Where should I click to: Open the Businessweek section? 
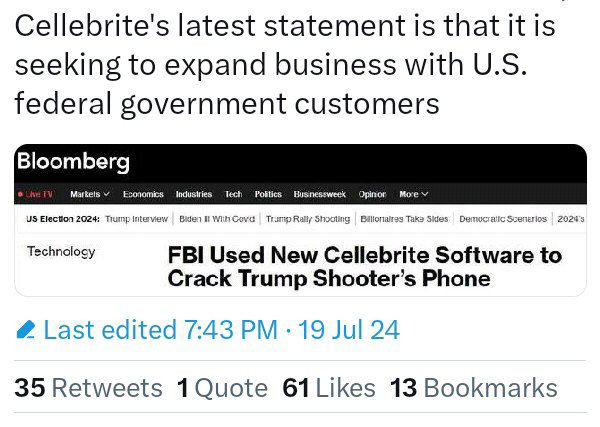click(x=320, y=194)
